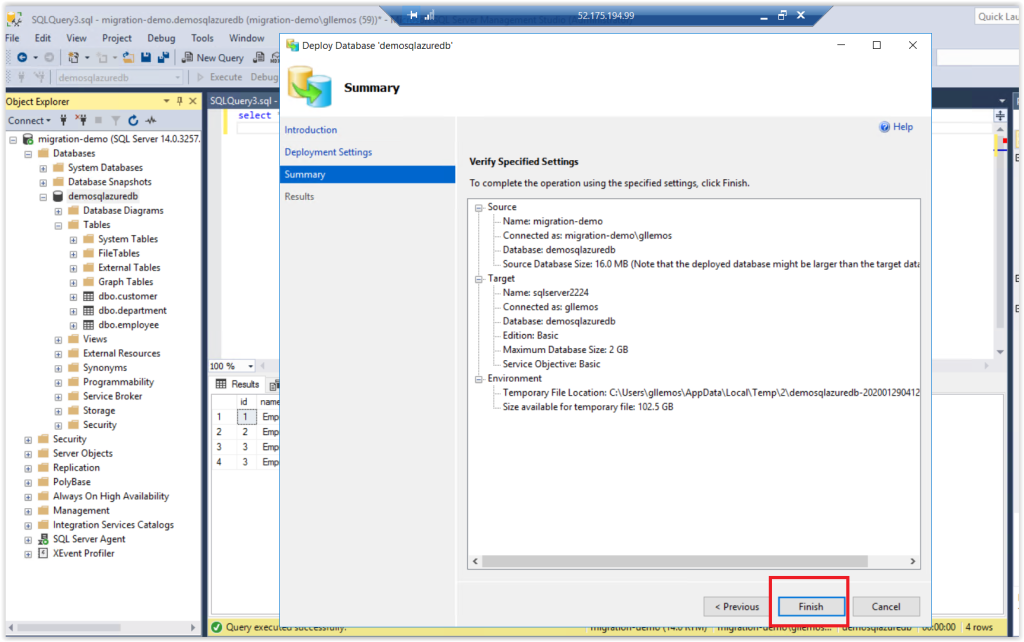Click the Object Explorer horizontal scrollbar
The height and width of the screenshot is (642, 1024).
point(69,627)
